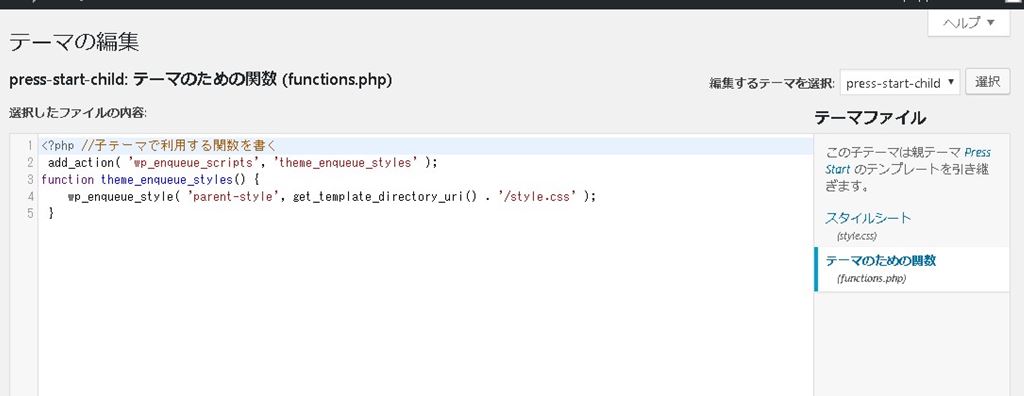Click the closing brace on line 5
This screenshot has height=396, width=1024.
tap(51, 213)
